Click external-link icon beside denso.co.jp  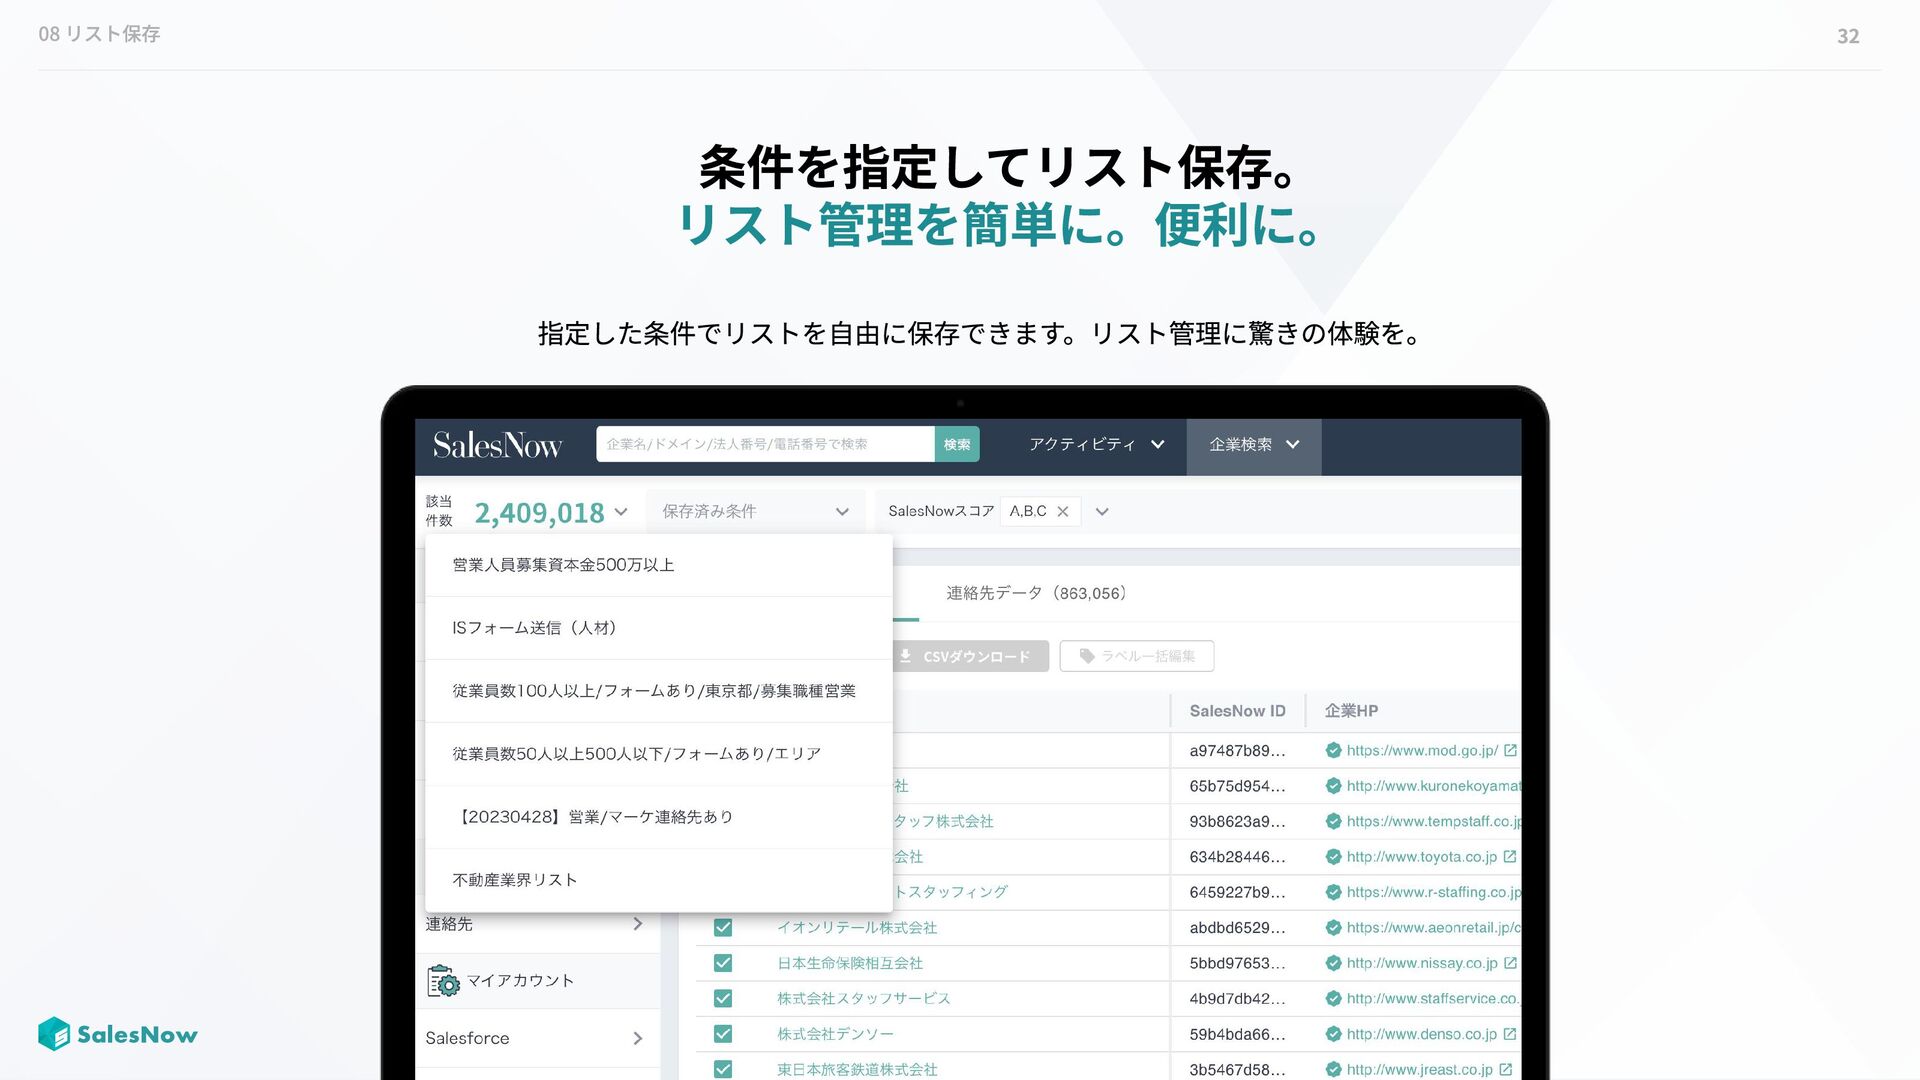pos(1510,1034)
